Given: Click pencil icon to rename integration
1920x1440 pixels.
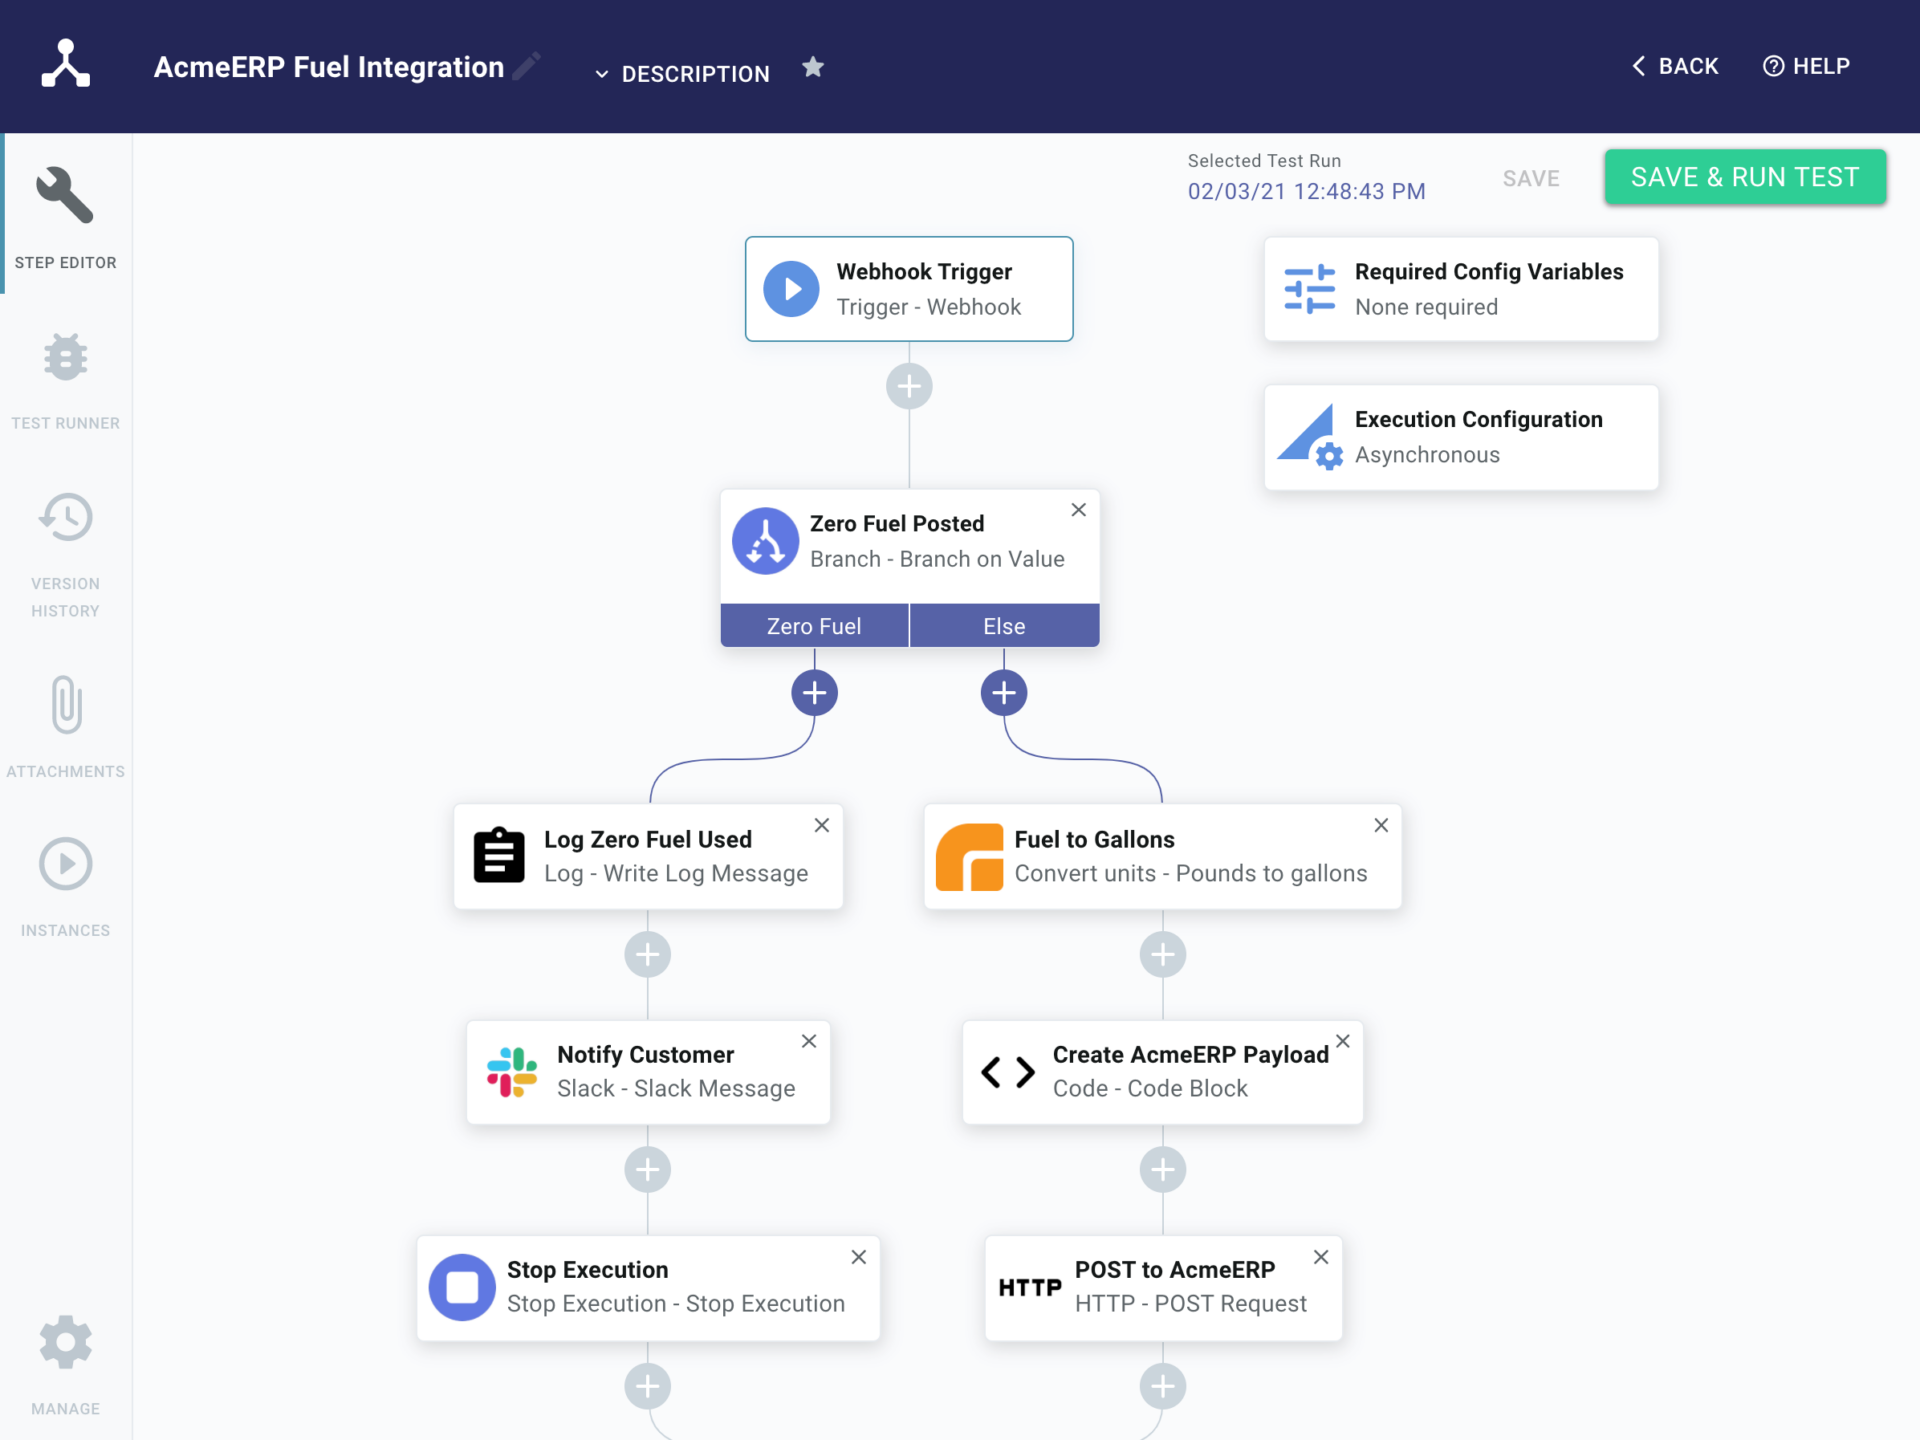Looking at the screenshot, I should [527, 66].
